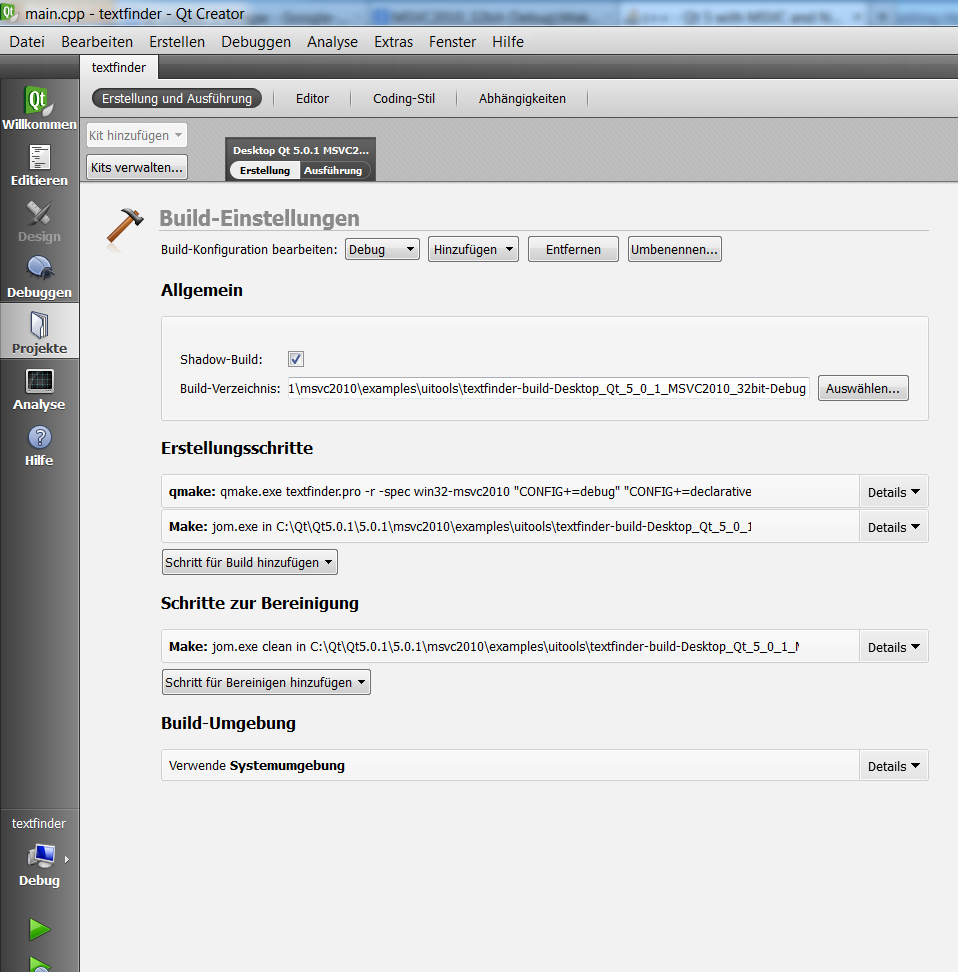Switch to the Coding-Stil tab
Viewport: 958px width, 974px height.
pyautogui.click(x=404, y=98)
